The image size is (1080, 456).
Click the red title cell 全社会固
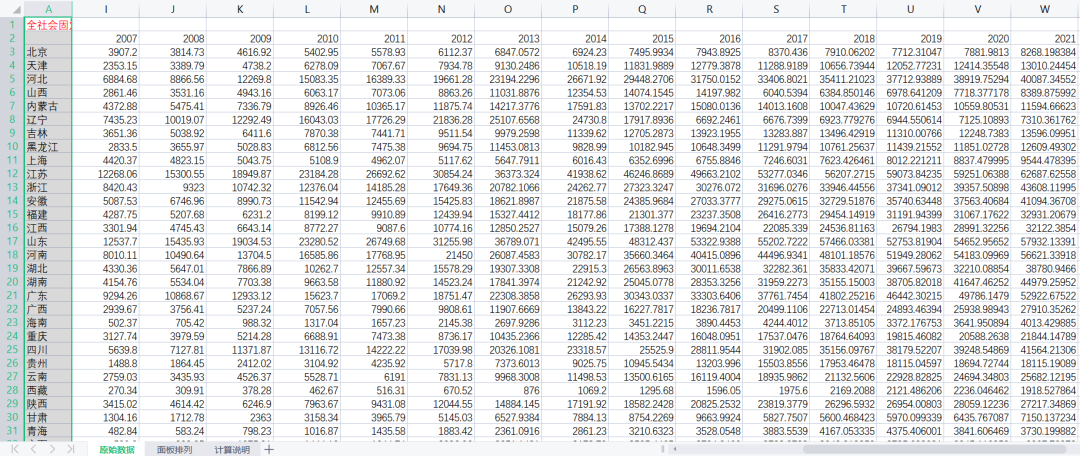coord(48,24)
